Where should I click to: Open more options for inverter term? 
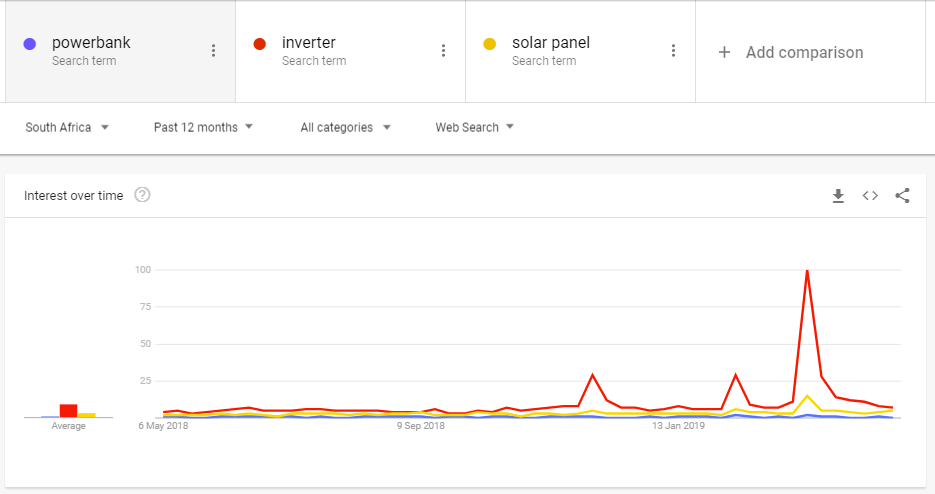coord(443,51)
